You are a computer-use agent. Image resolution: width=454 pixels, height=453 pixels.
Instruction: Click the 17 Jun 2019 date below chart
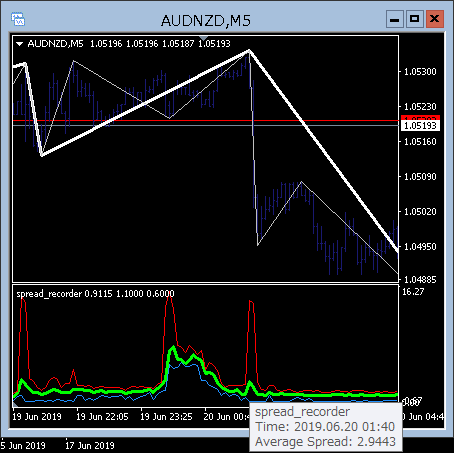[90, 446]
